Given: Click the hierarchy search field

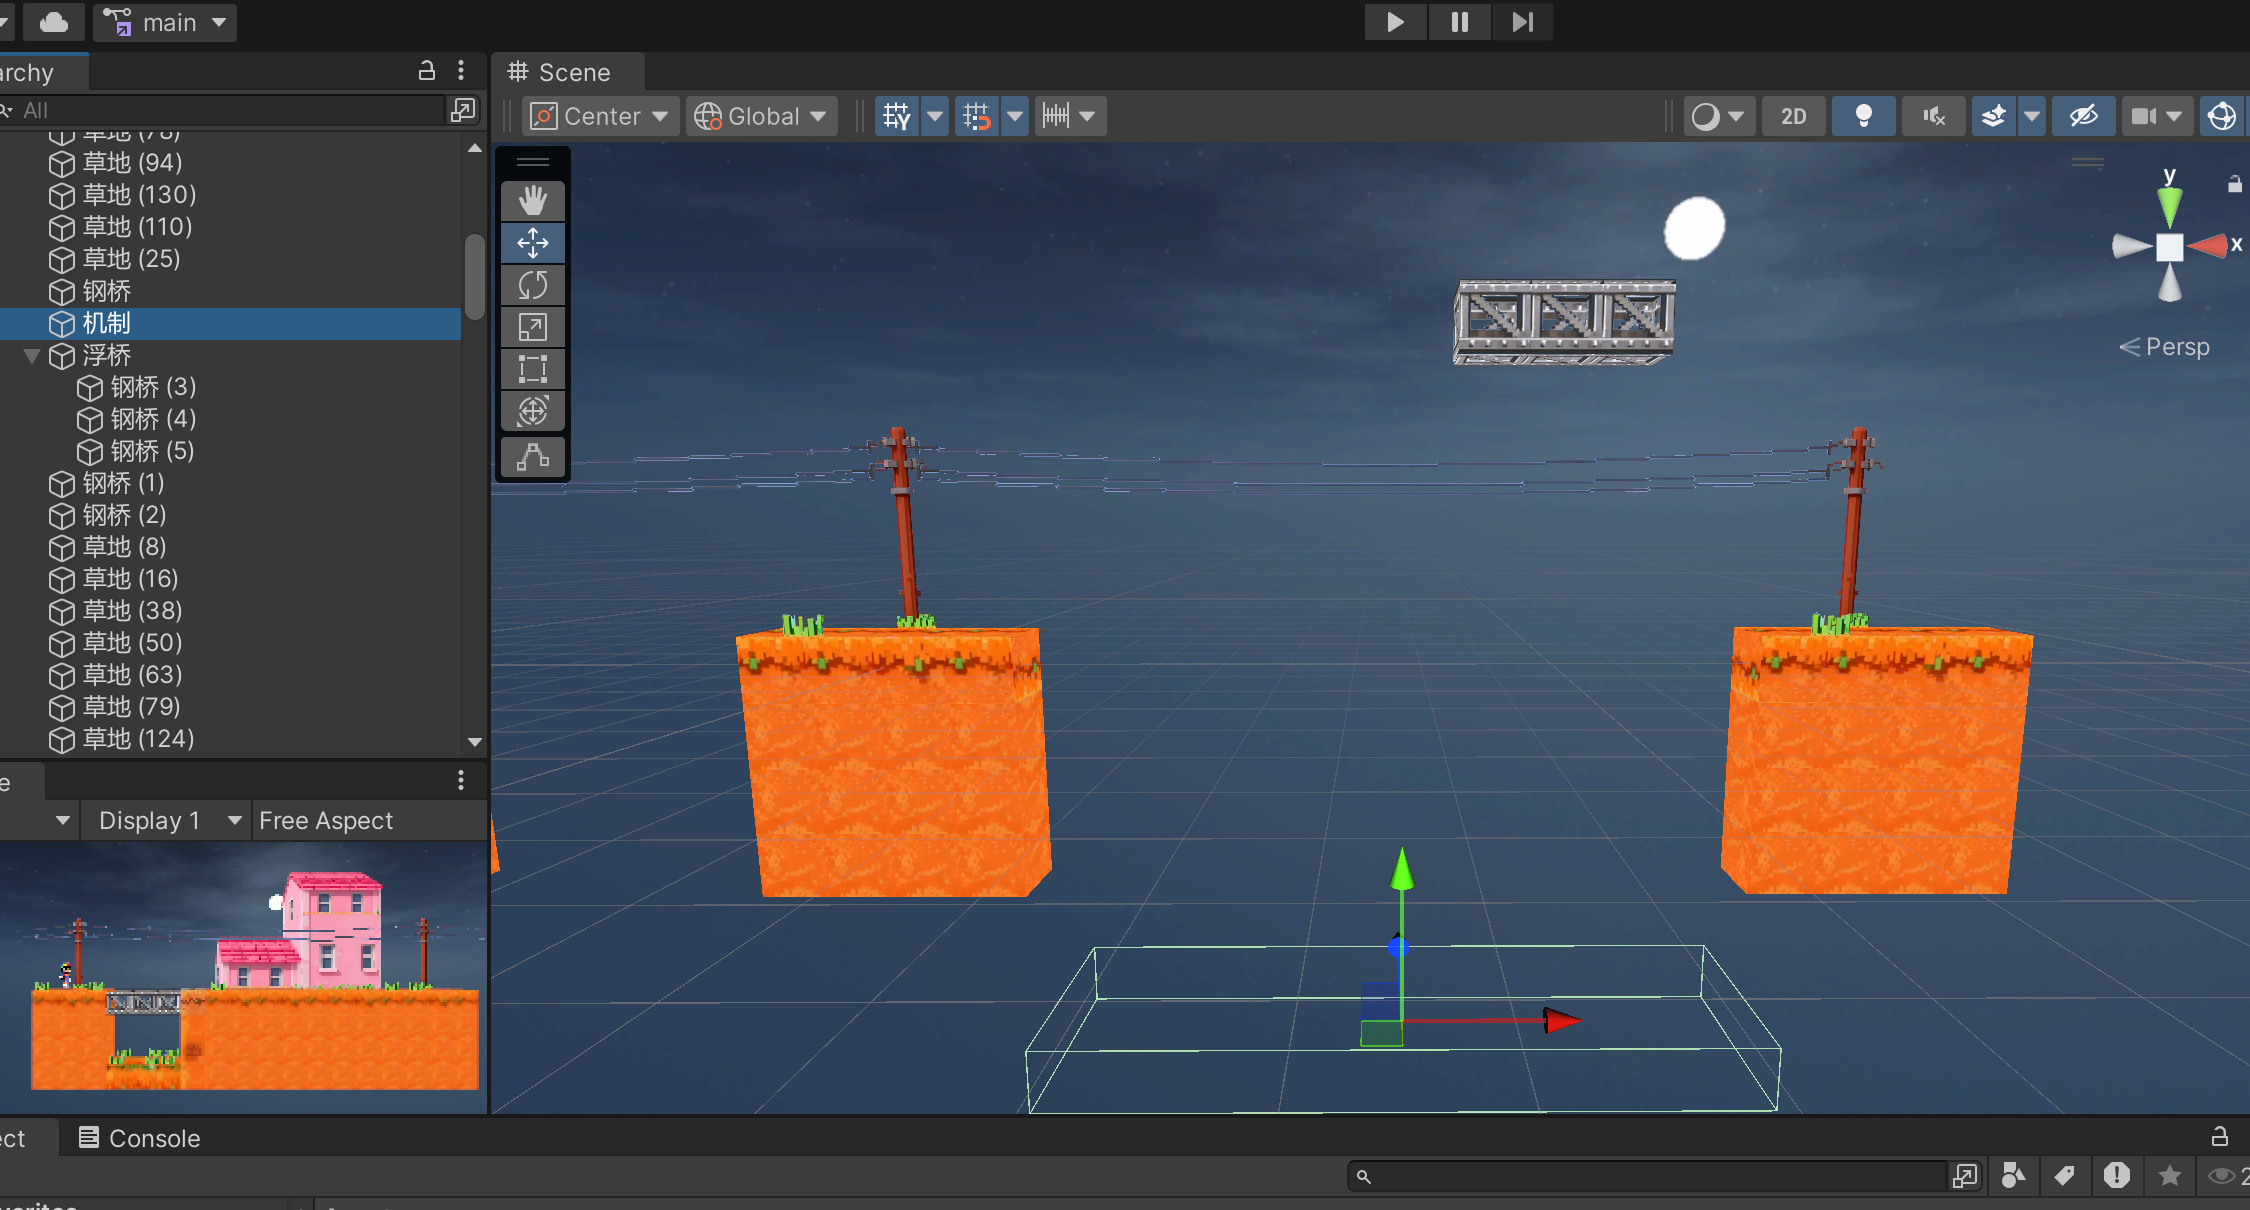Looking at the screenshot, I should 230,110.
